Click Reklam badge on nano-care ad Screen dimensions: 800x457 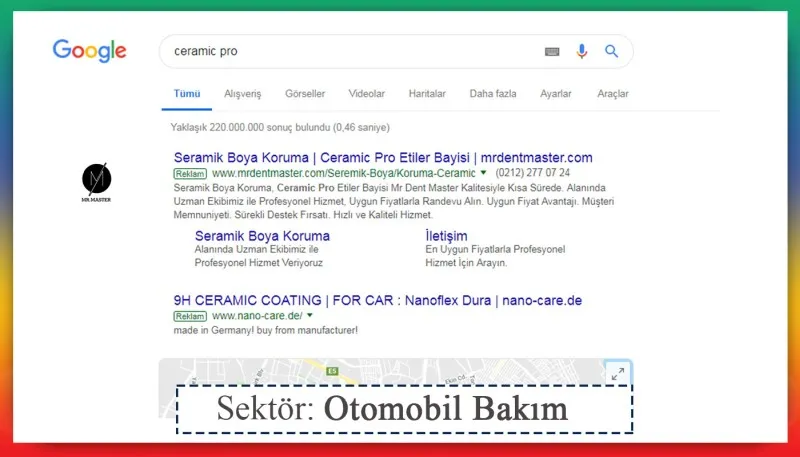point(190,316)
